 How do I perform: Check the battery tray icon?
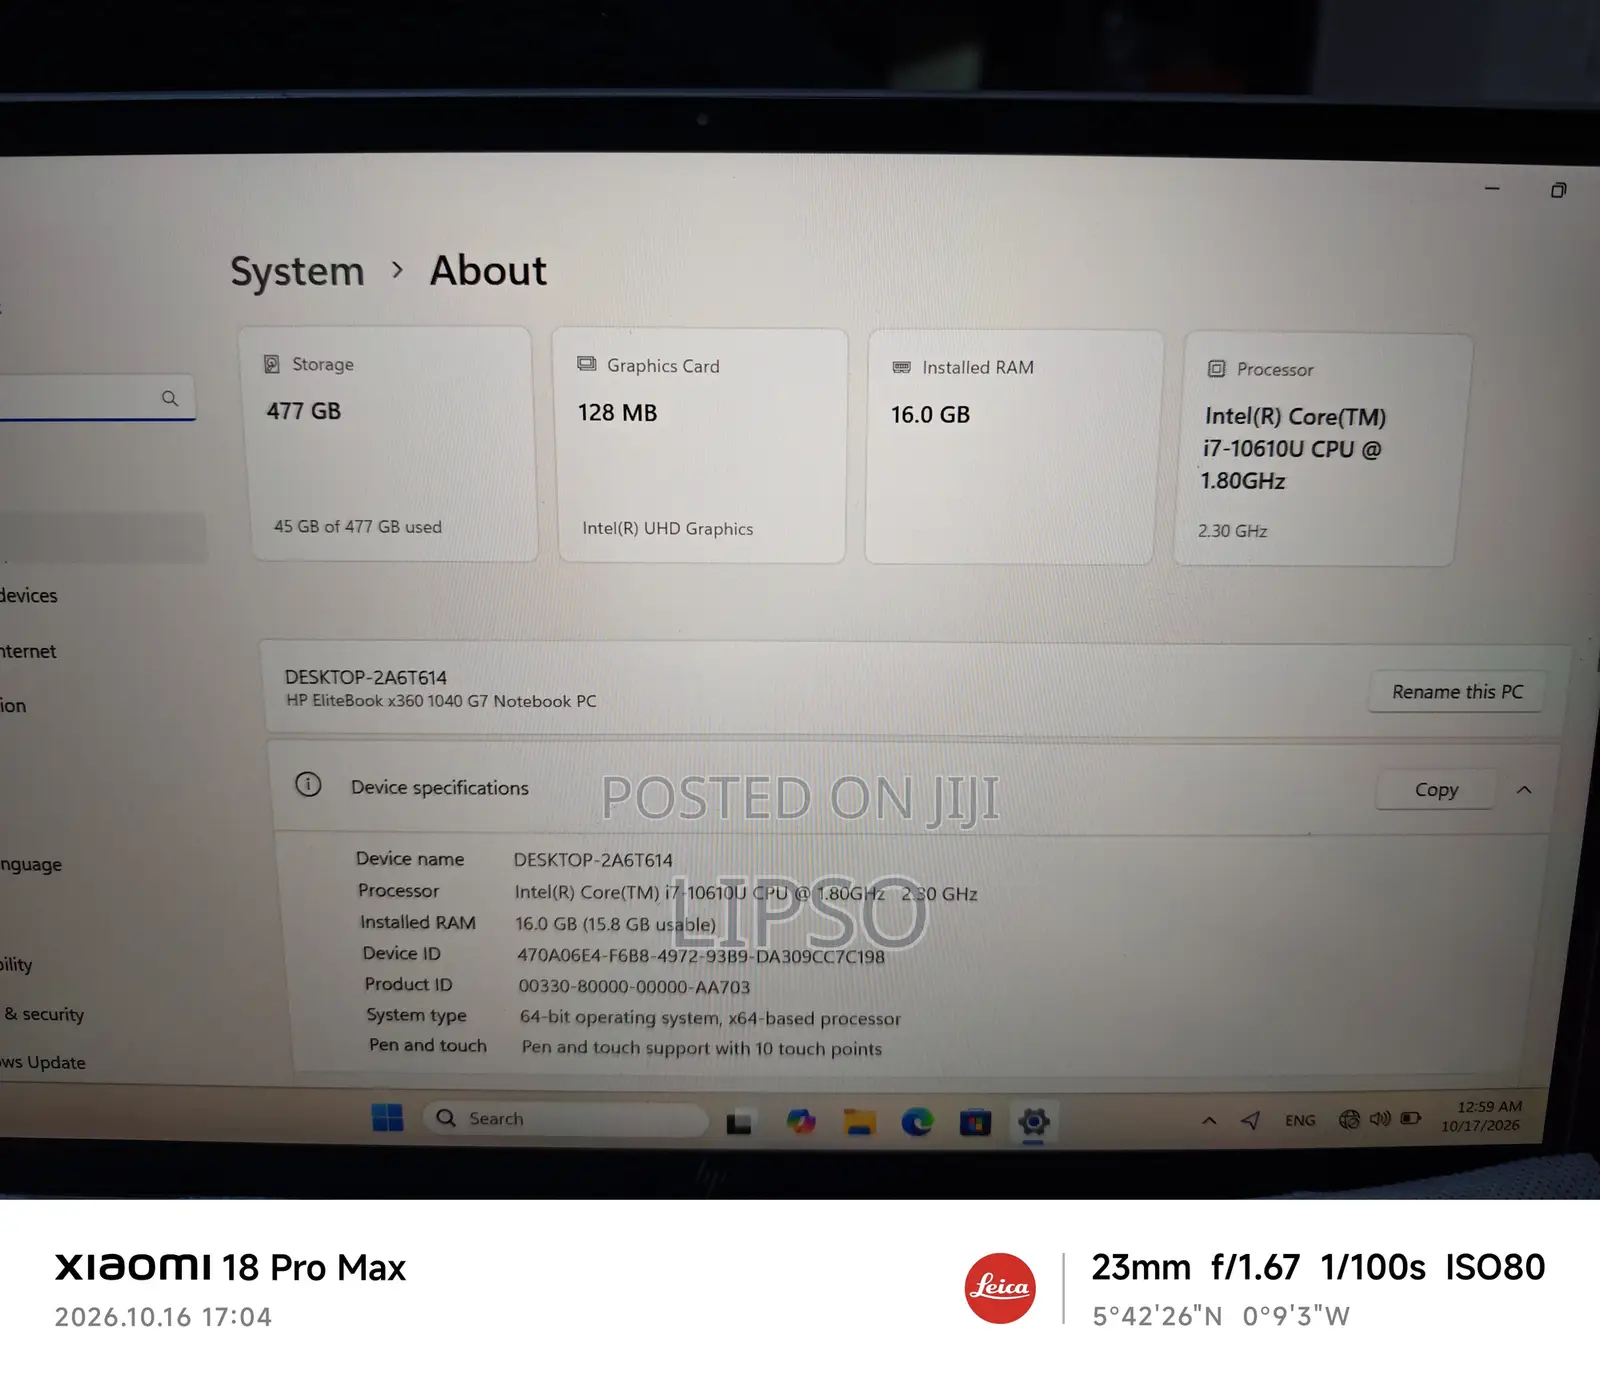1411,1118
